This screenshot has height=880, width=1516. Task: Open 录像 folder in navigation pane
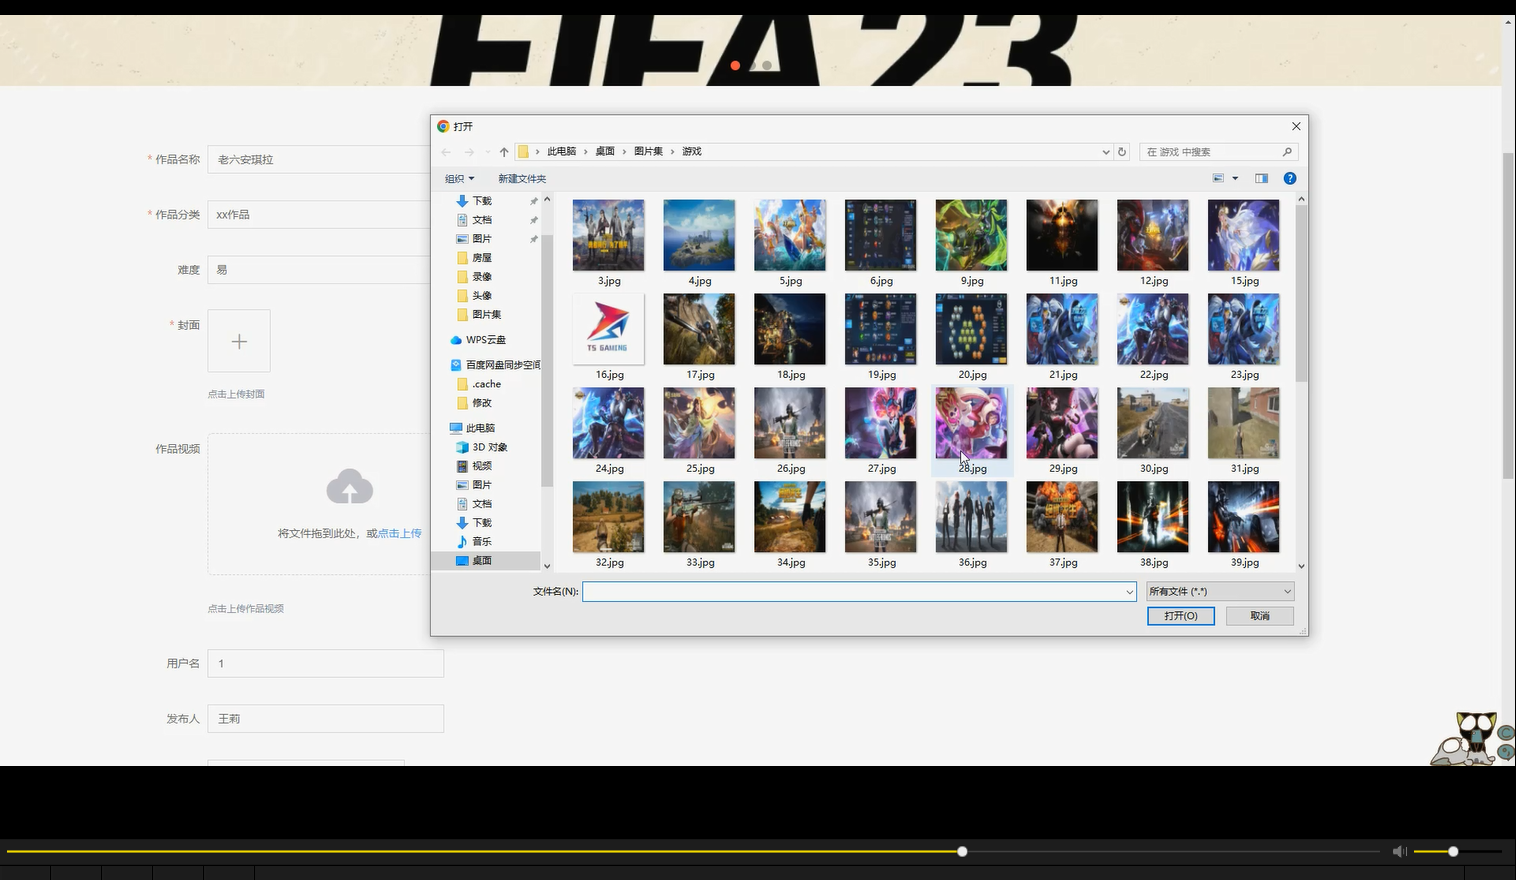482,277
